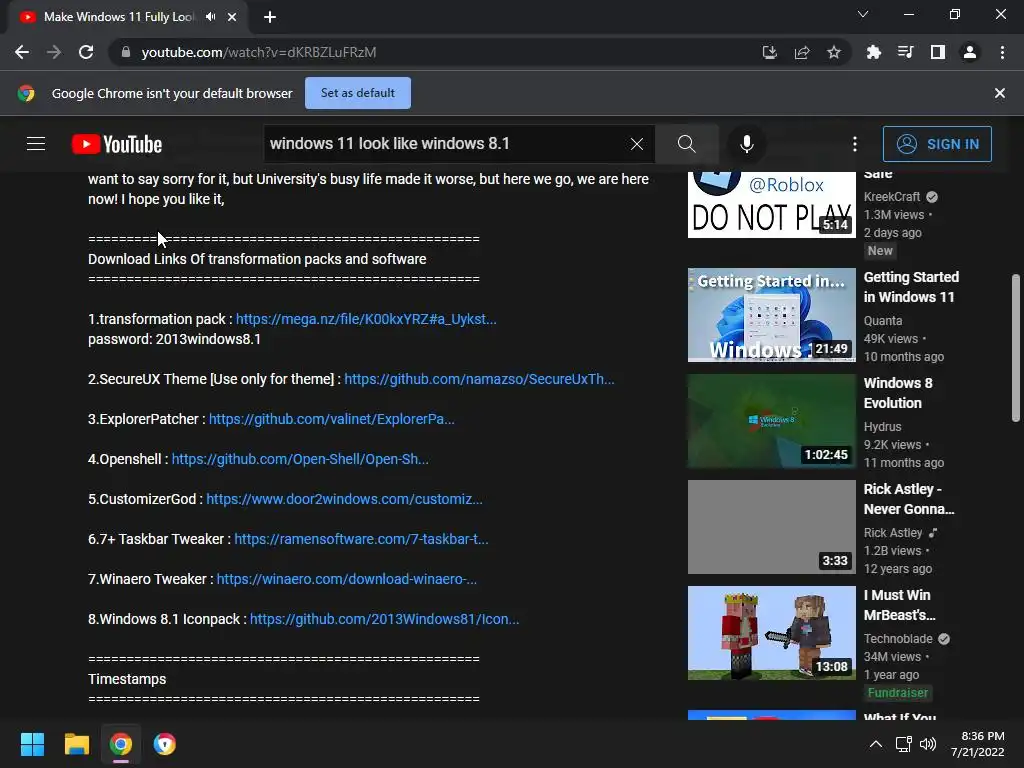Open the YouTube hamburger guide menu

pyautogui.click(x=36, y=144)
